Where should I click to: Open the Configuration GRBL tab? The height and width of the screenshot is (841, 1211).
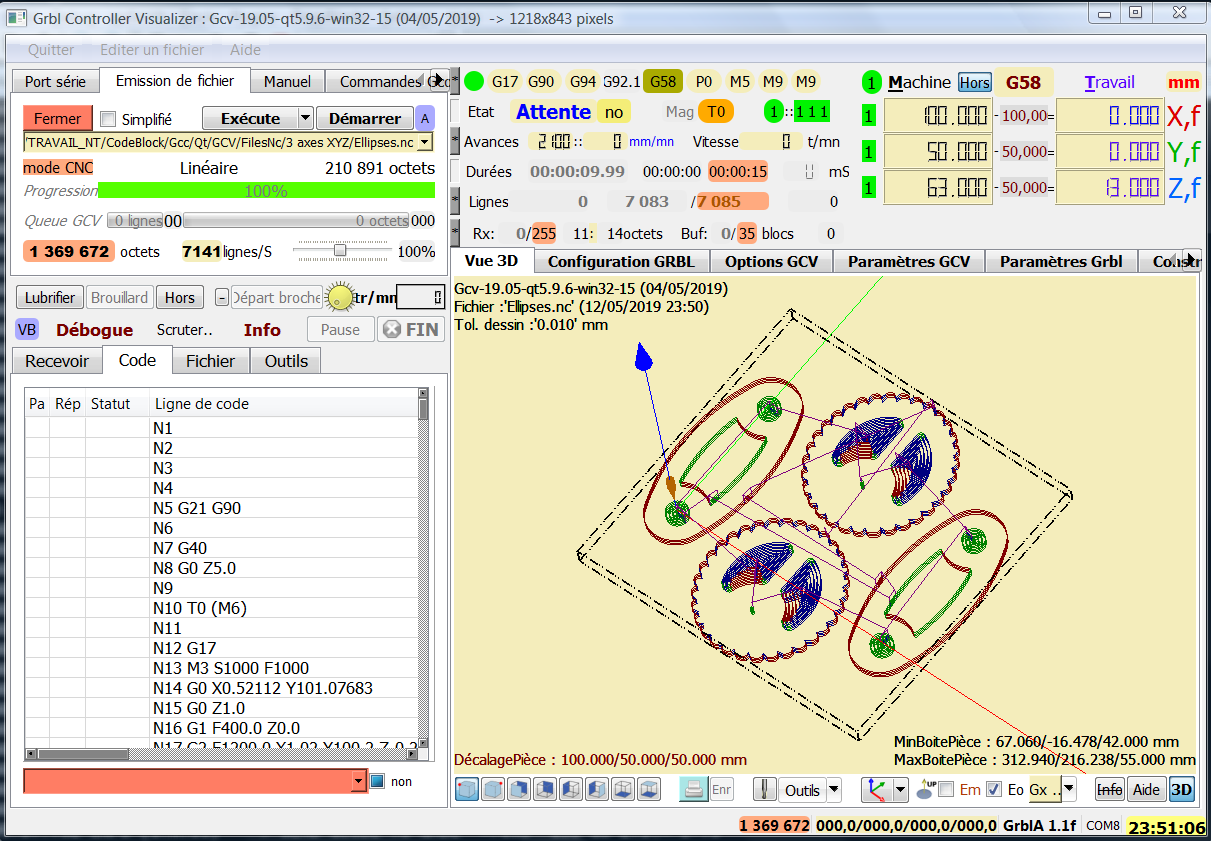pos(621,262)
